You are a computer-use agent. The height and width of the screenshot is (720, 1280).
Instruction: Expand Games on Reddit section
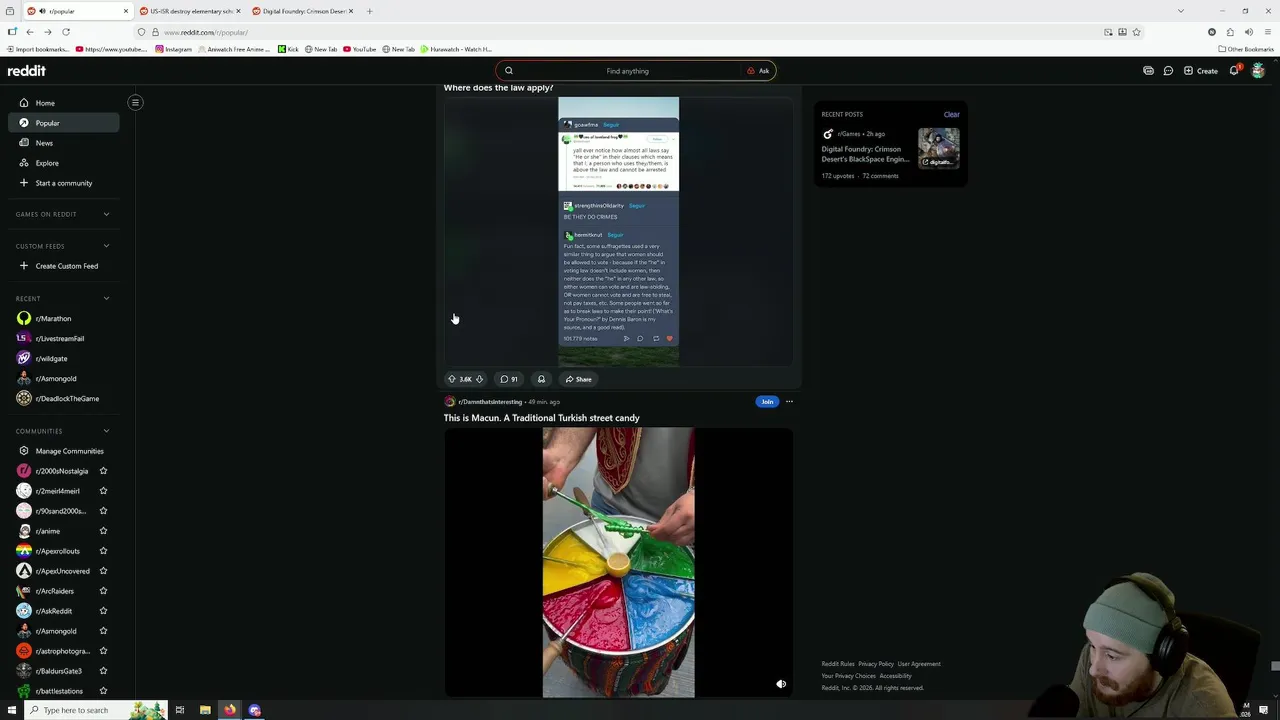pyautogui.click(x=62, y=214)
